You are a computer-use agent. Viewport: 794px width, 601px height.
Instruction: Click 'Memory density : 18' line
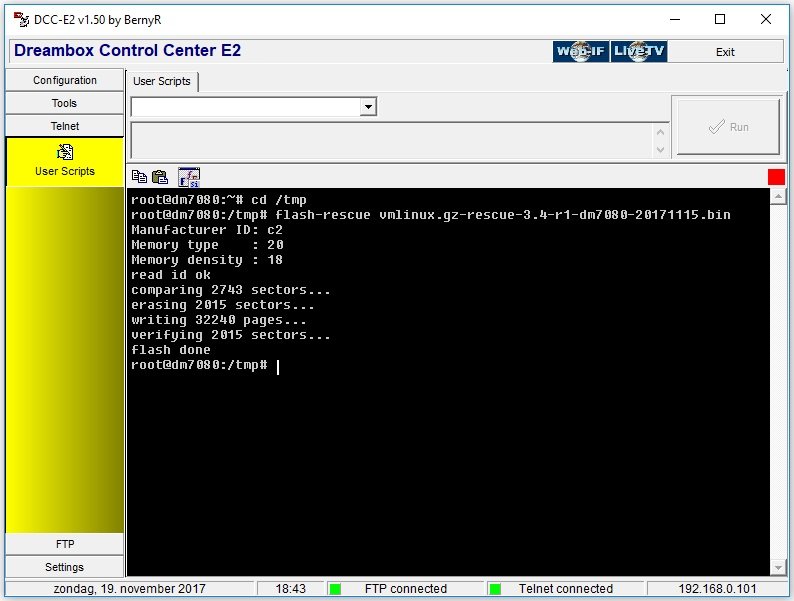[x=207, y=260]
